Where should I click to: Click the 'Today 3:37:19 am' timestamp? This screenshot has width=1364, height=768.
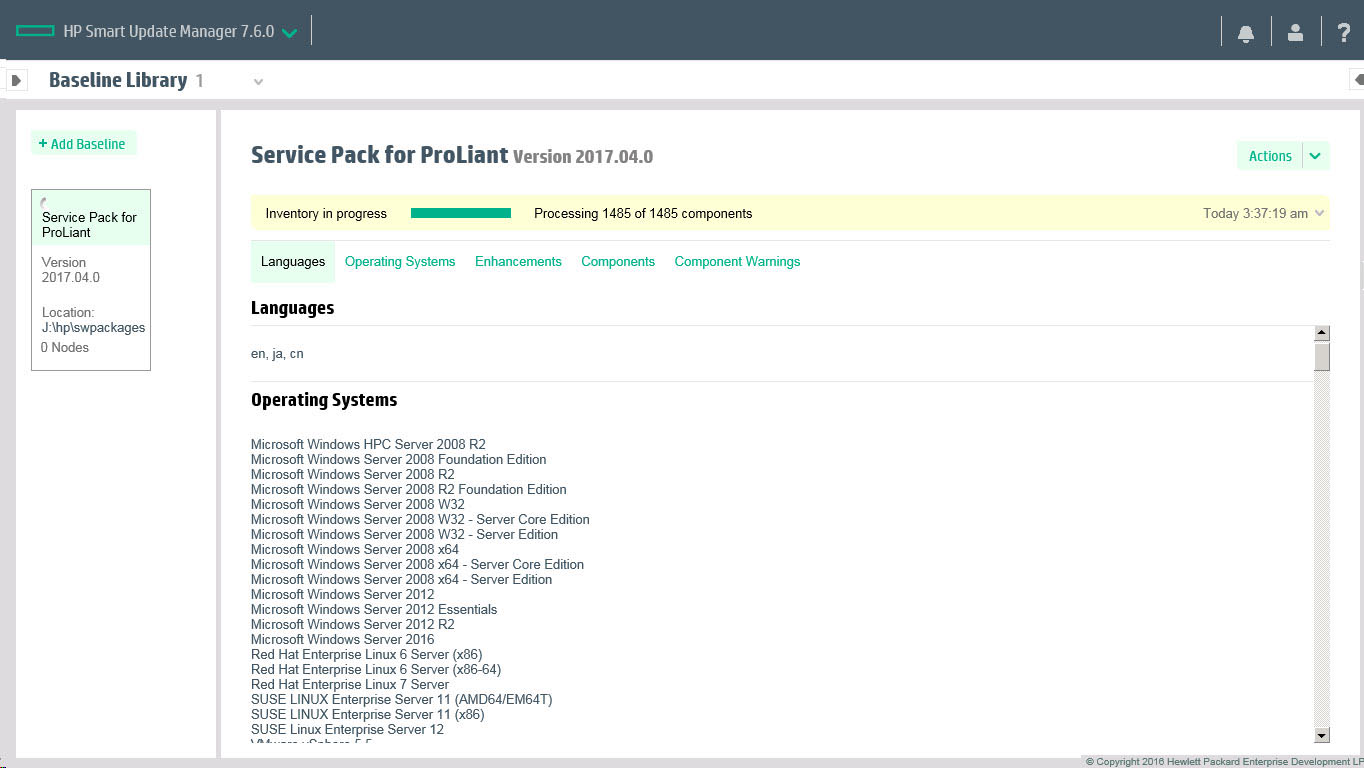[1255, 213]
